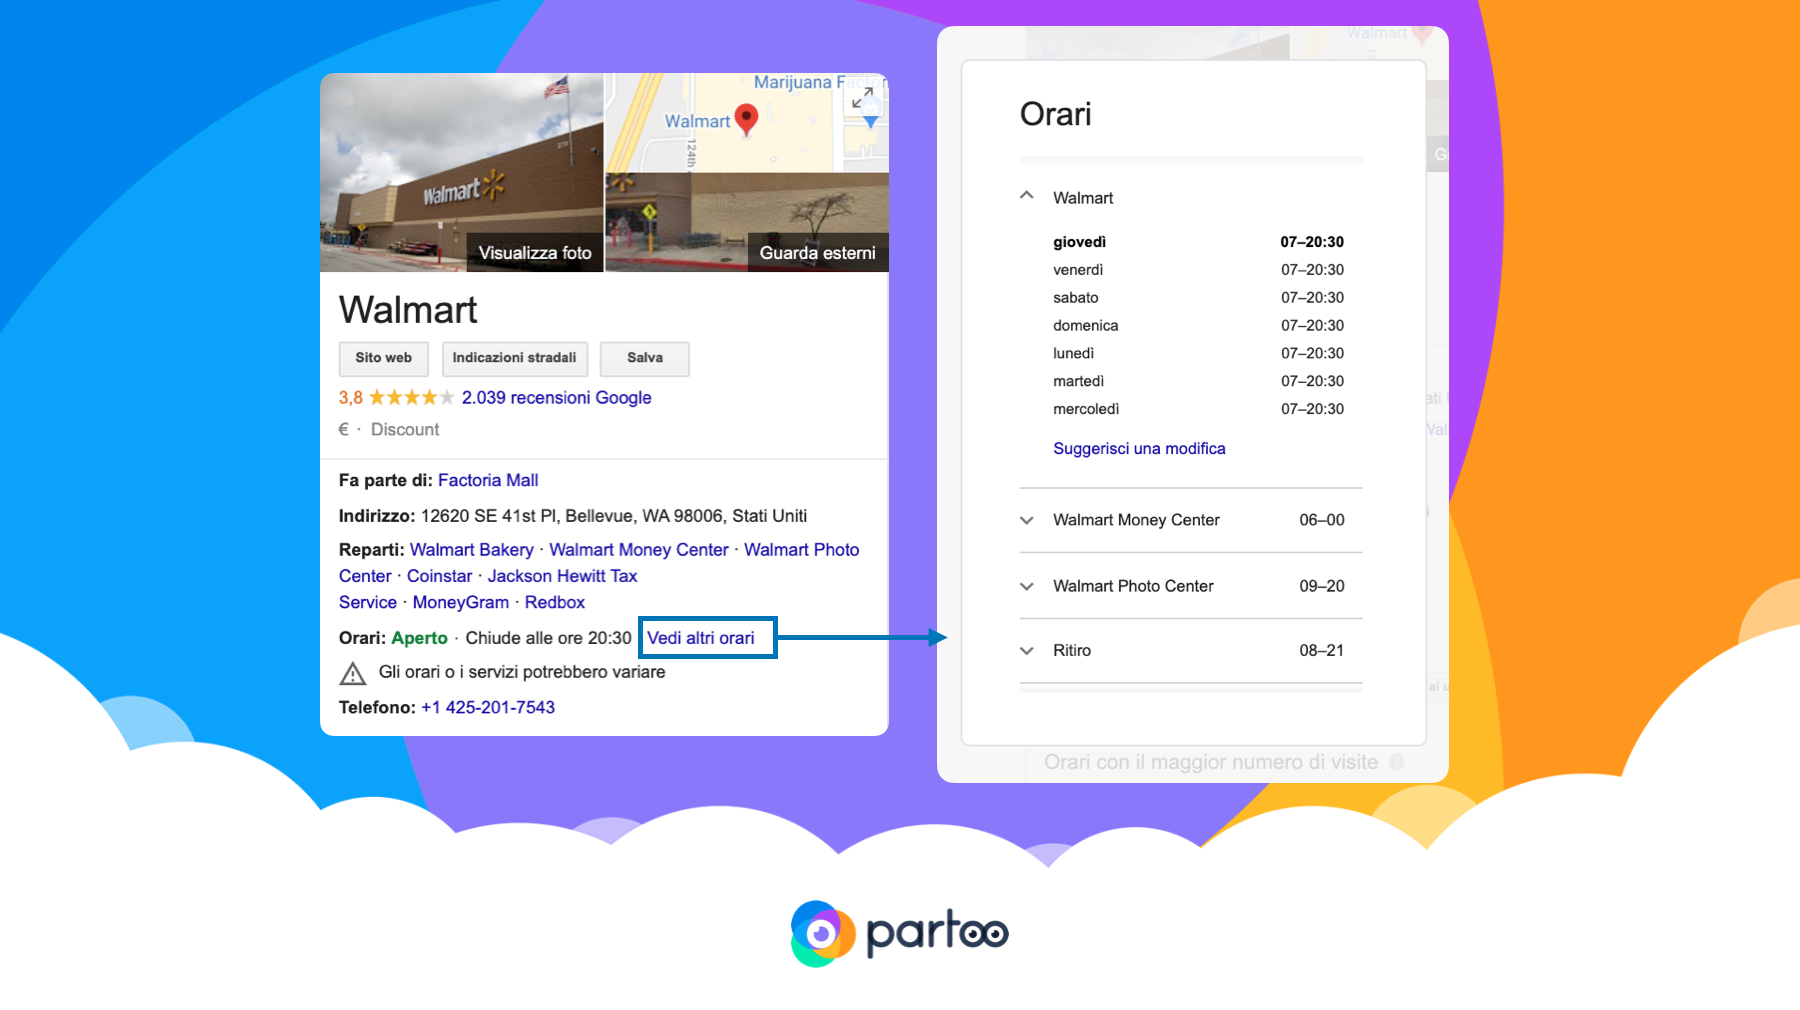
Task: Click Indicazioni stradali button
Action: (514, 358)
